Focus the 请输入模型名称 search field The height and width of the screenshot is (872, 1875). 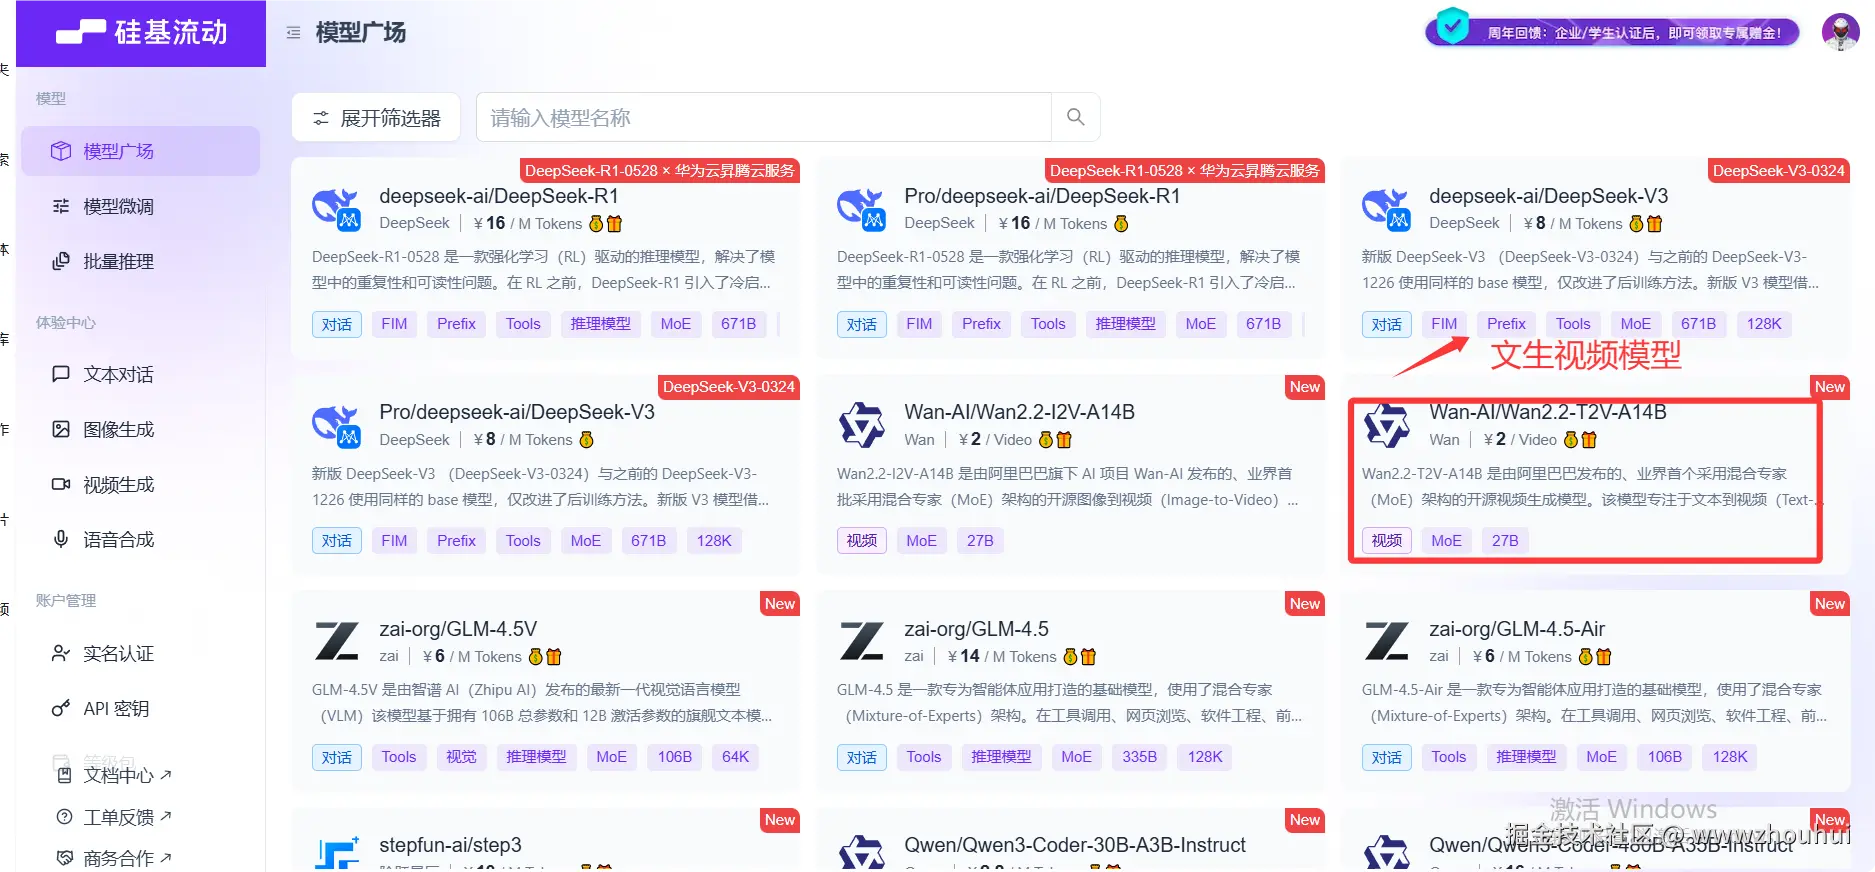tap(764, 117)
